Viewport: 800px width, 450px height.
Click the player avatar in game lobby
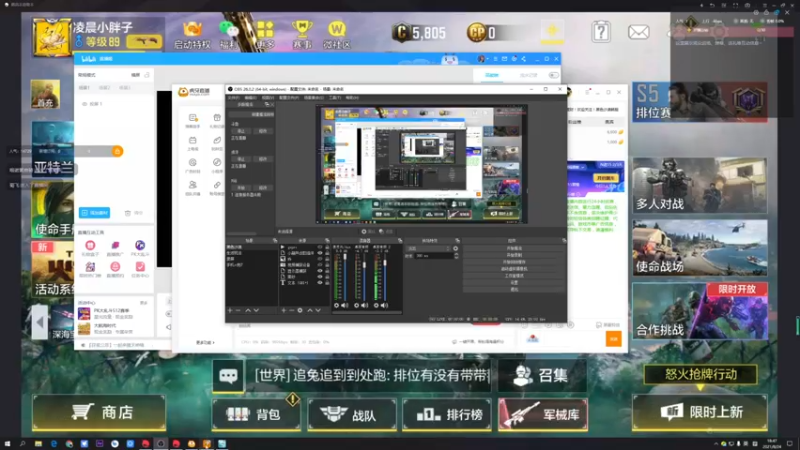click(52, 37)
